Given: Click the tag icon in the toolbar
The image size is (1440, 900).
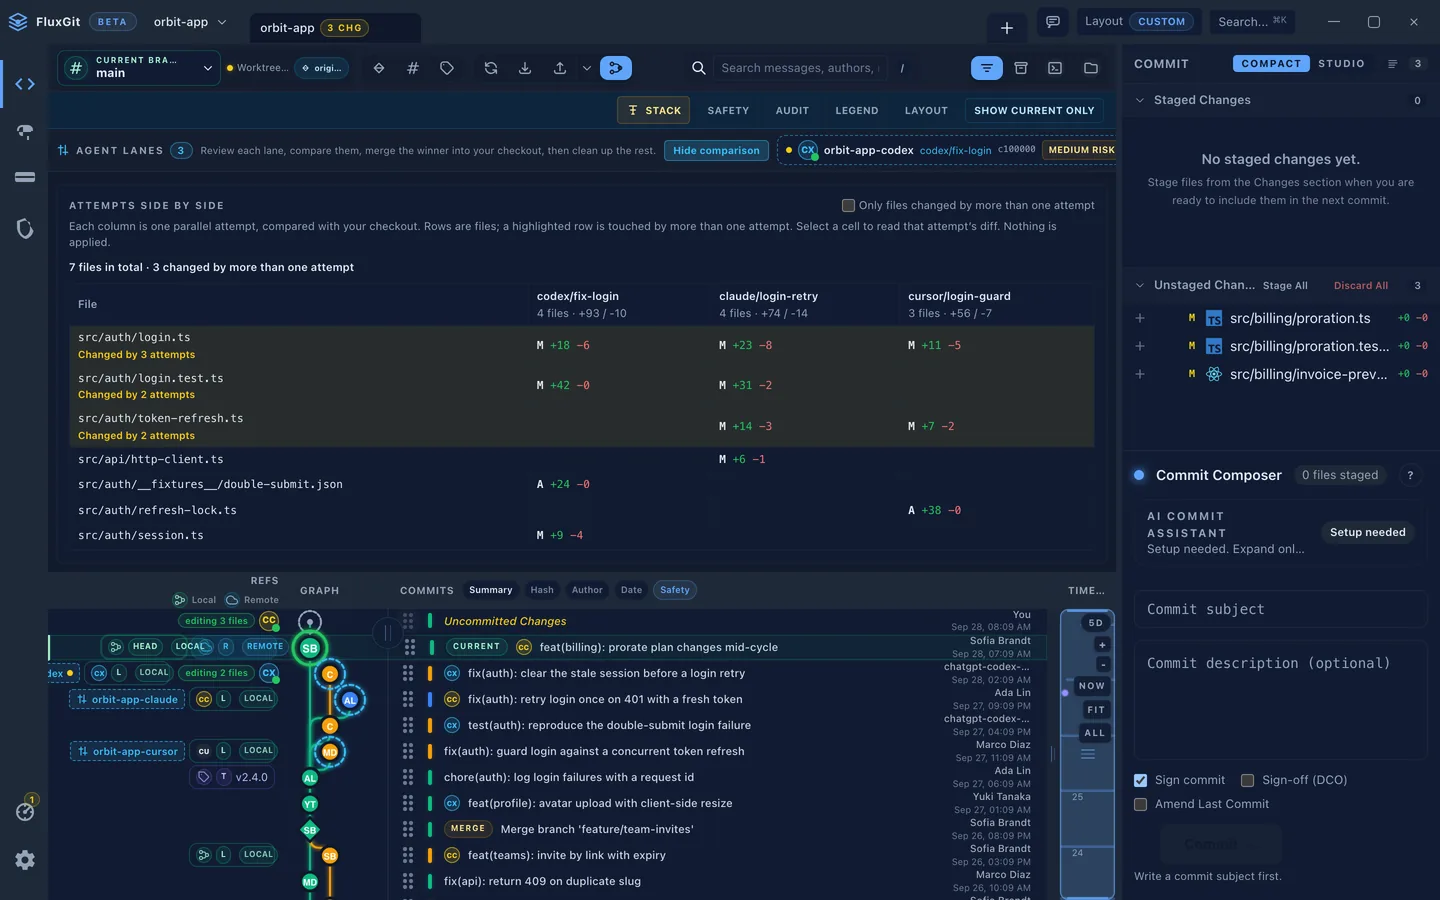Looking at the screenshot, I should point(447,68).
